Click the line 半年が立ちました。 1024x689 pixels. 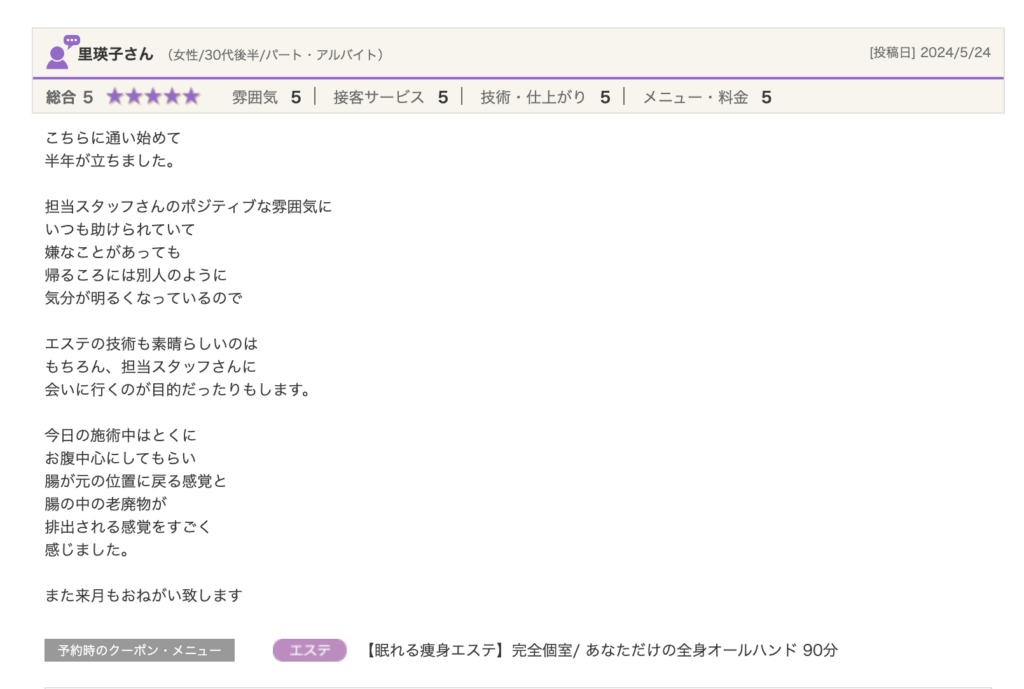110,161
